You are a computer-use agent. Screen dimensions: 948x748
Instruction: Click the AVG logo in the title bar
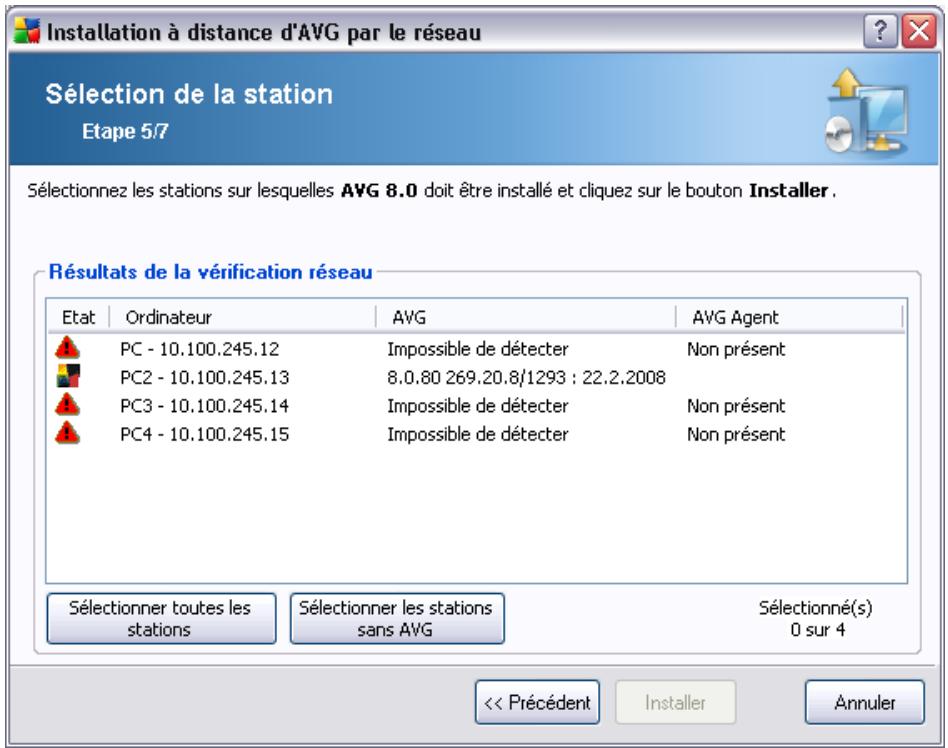(27, 30)
